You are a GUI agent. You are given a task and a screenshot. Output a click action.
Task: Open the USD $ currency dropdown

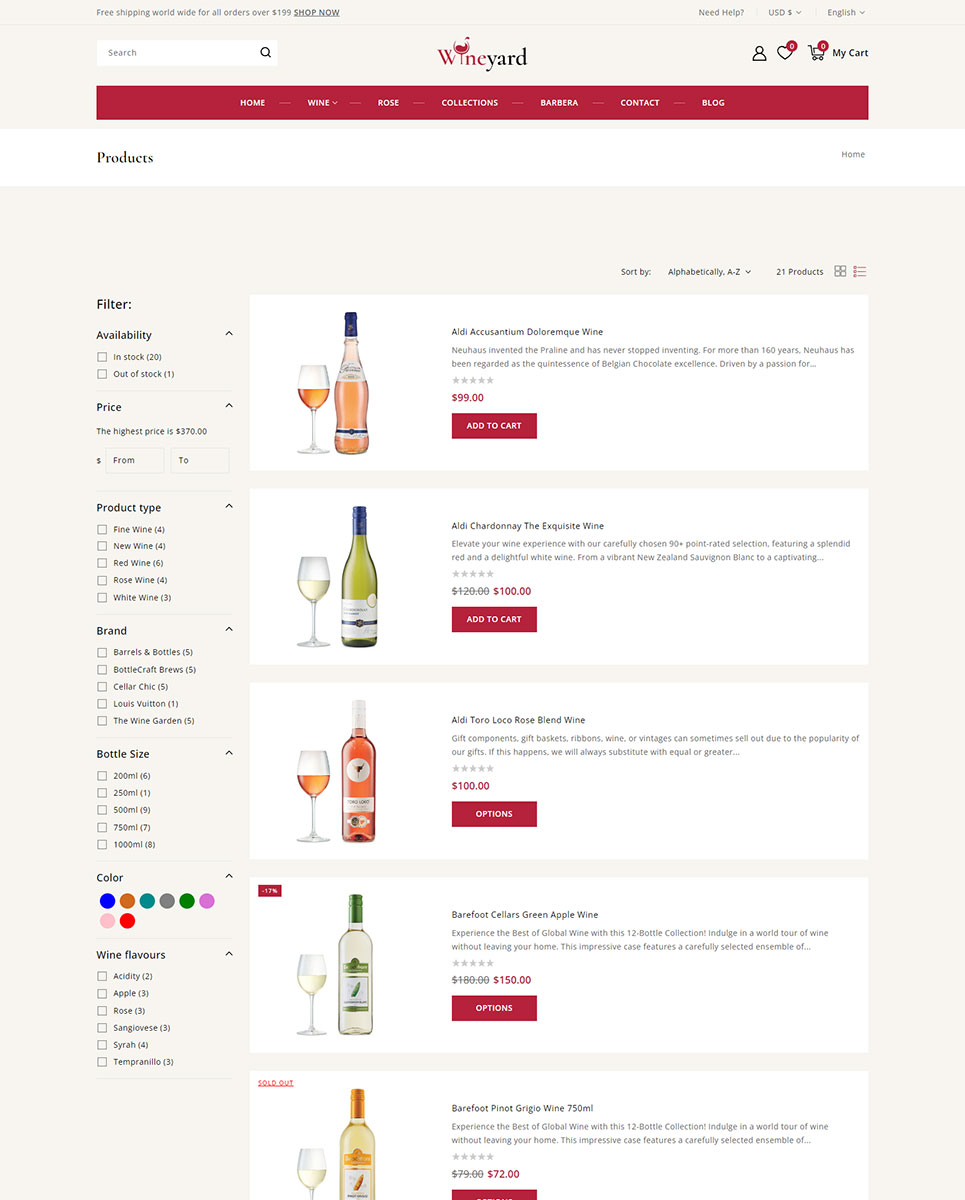785,13
